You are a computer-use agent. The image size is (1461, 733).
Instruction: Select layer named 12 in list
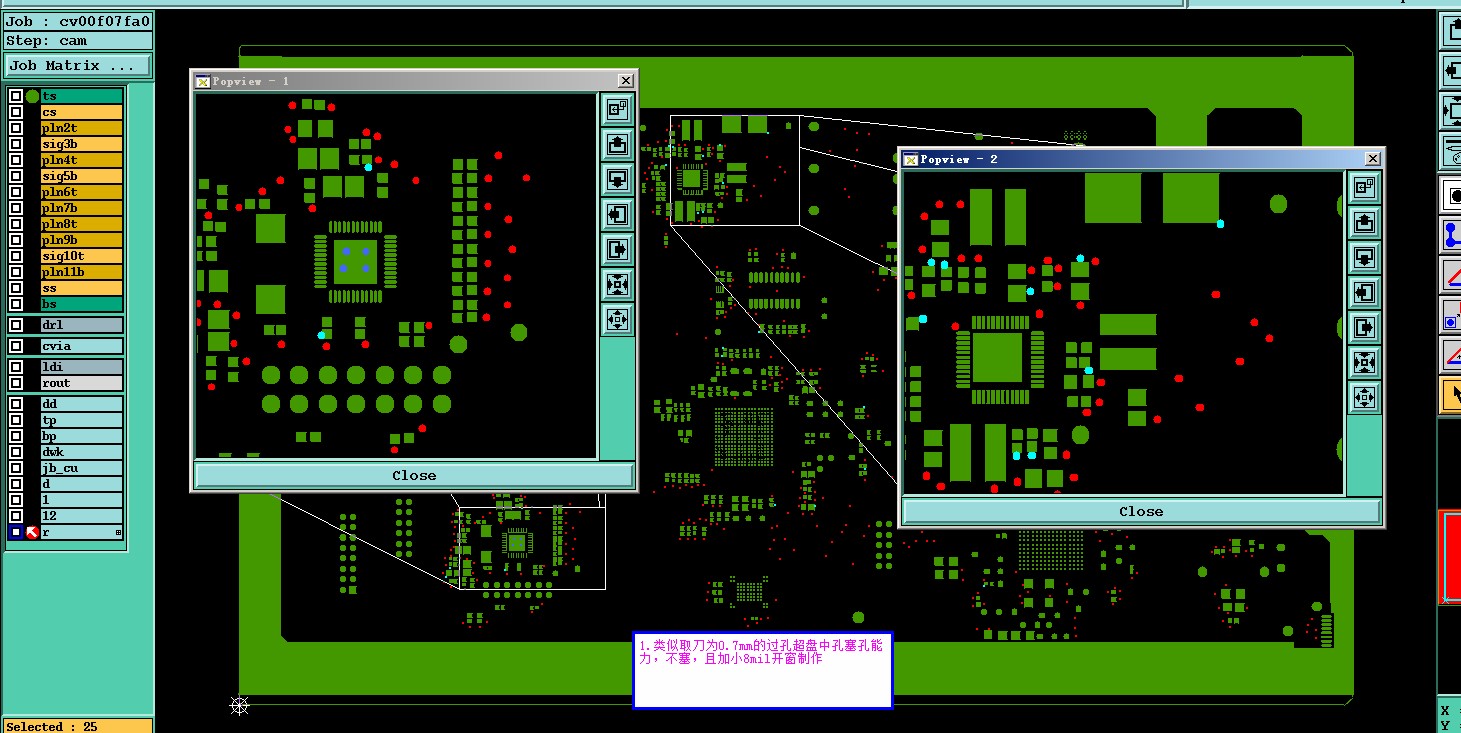pyautogui.click(x=82, y=516)
